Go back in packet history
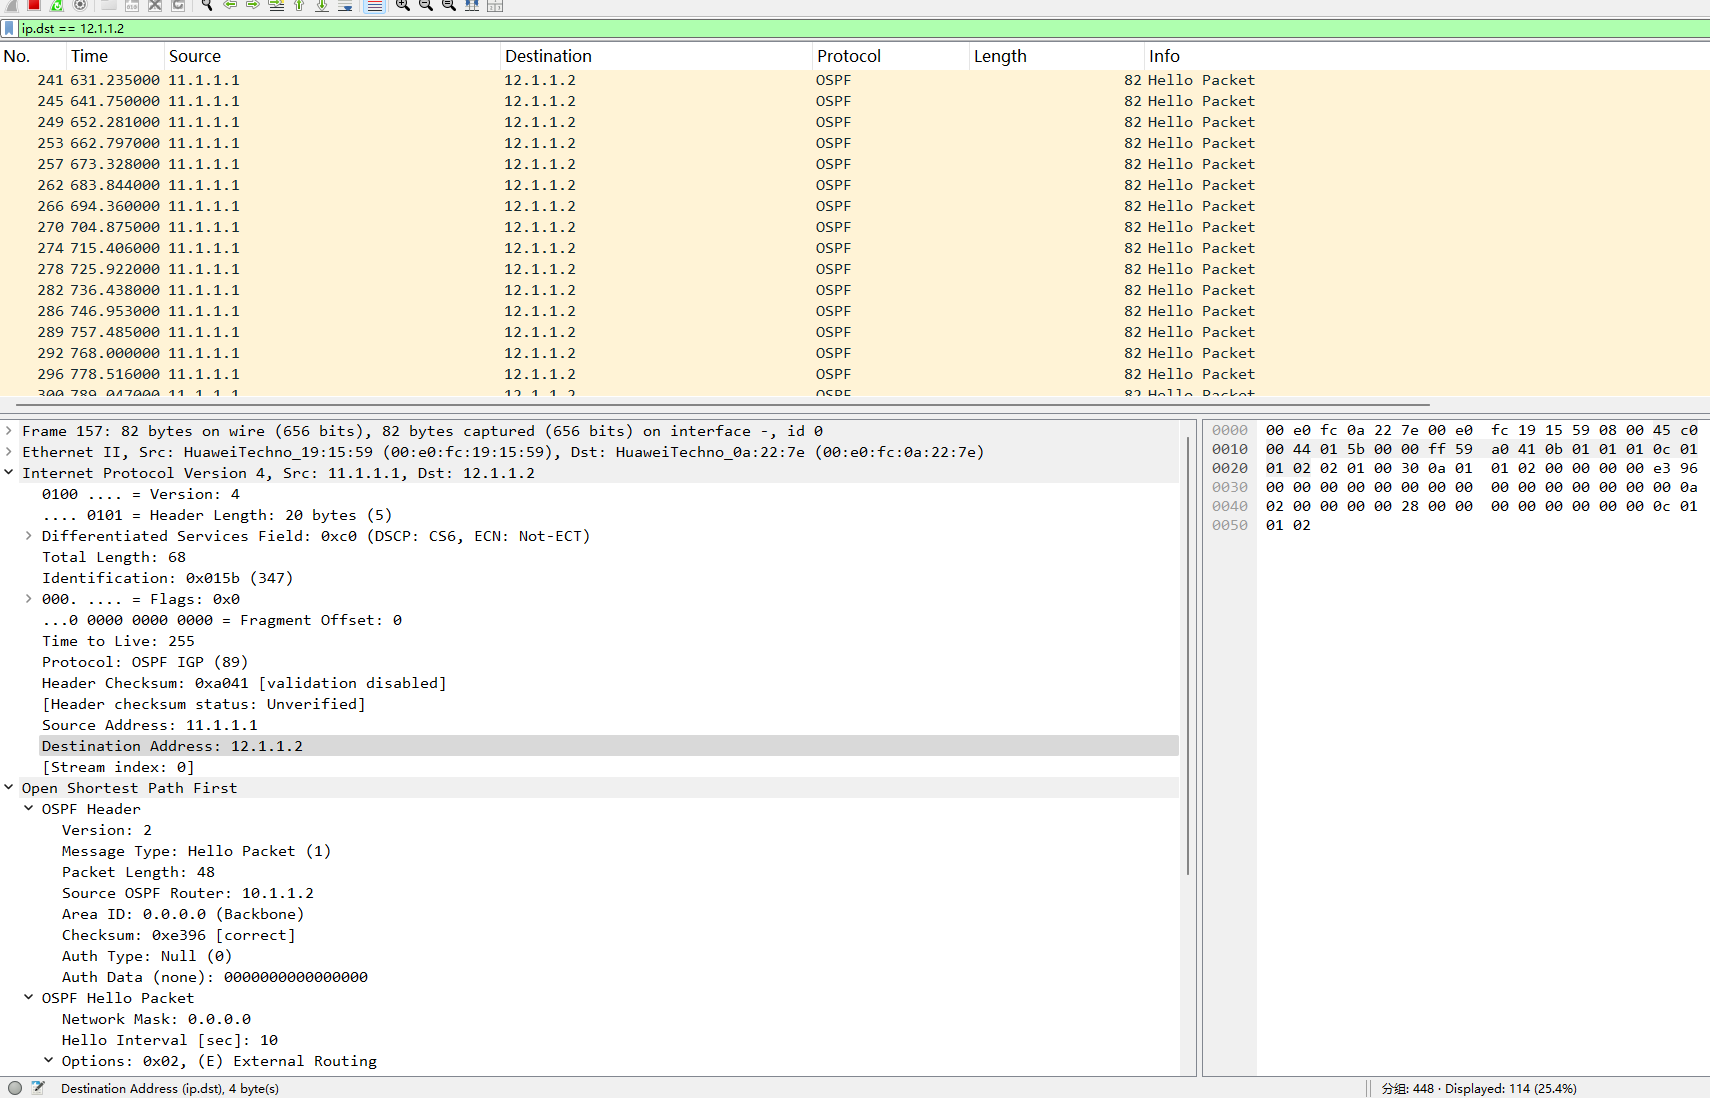The width and height of the screenshot is (1710, 1098). [230, 5]
